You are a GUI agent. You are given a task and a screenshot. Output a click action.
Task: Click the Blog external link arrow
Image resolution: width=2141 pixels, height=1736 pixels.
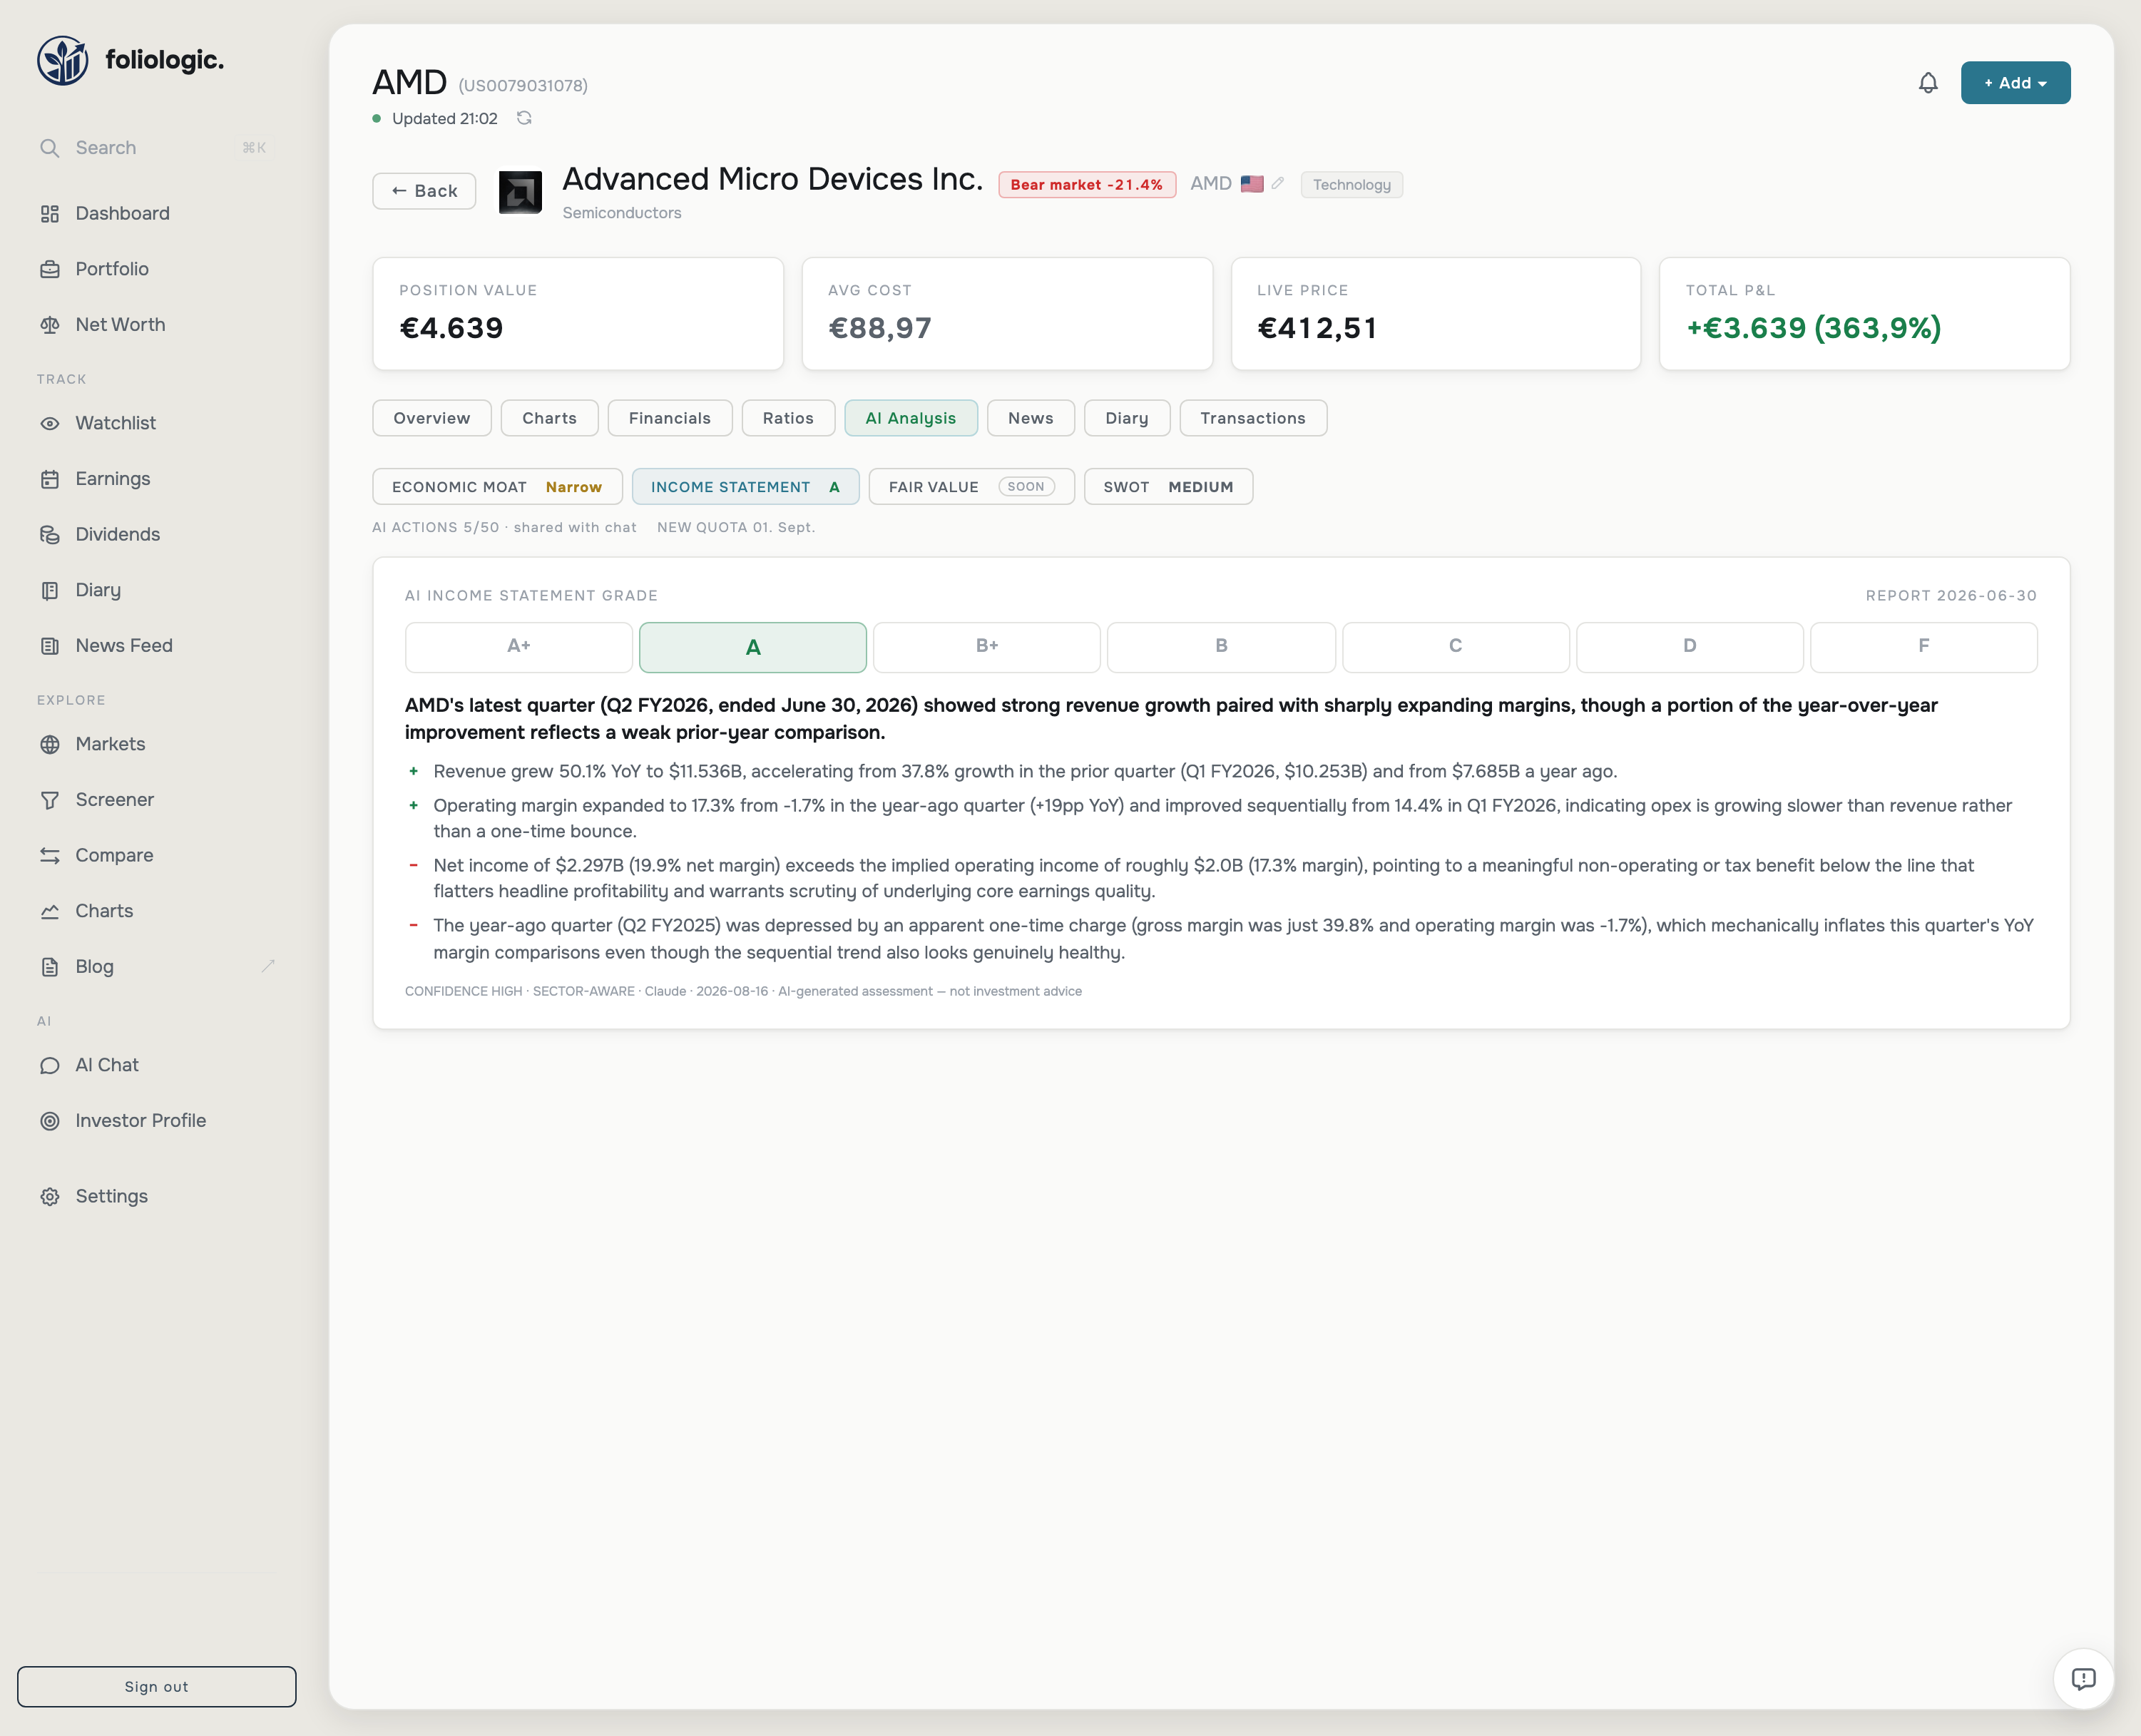point(268,966)
